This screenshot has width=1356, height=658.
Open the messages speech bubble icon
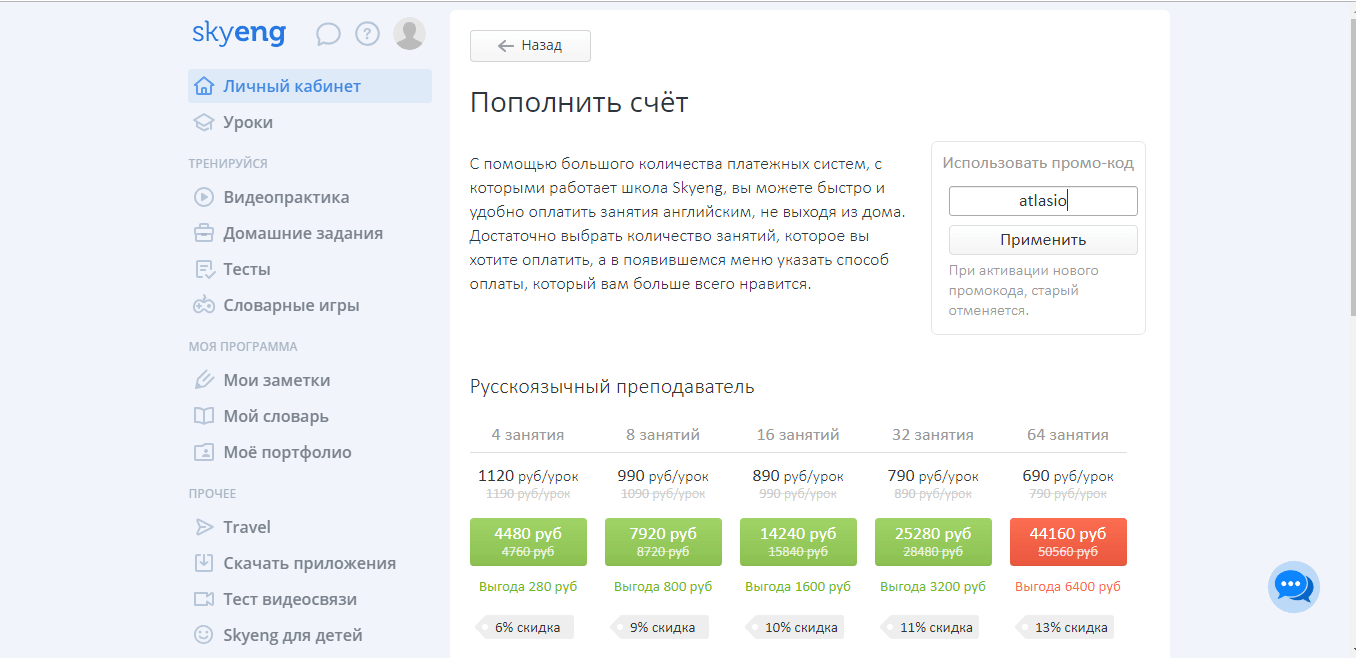328,35
